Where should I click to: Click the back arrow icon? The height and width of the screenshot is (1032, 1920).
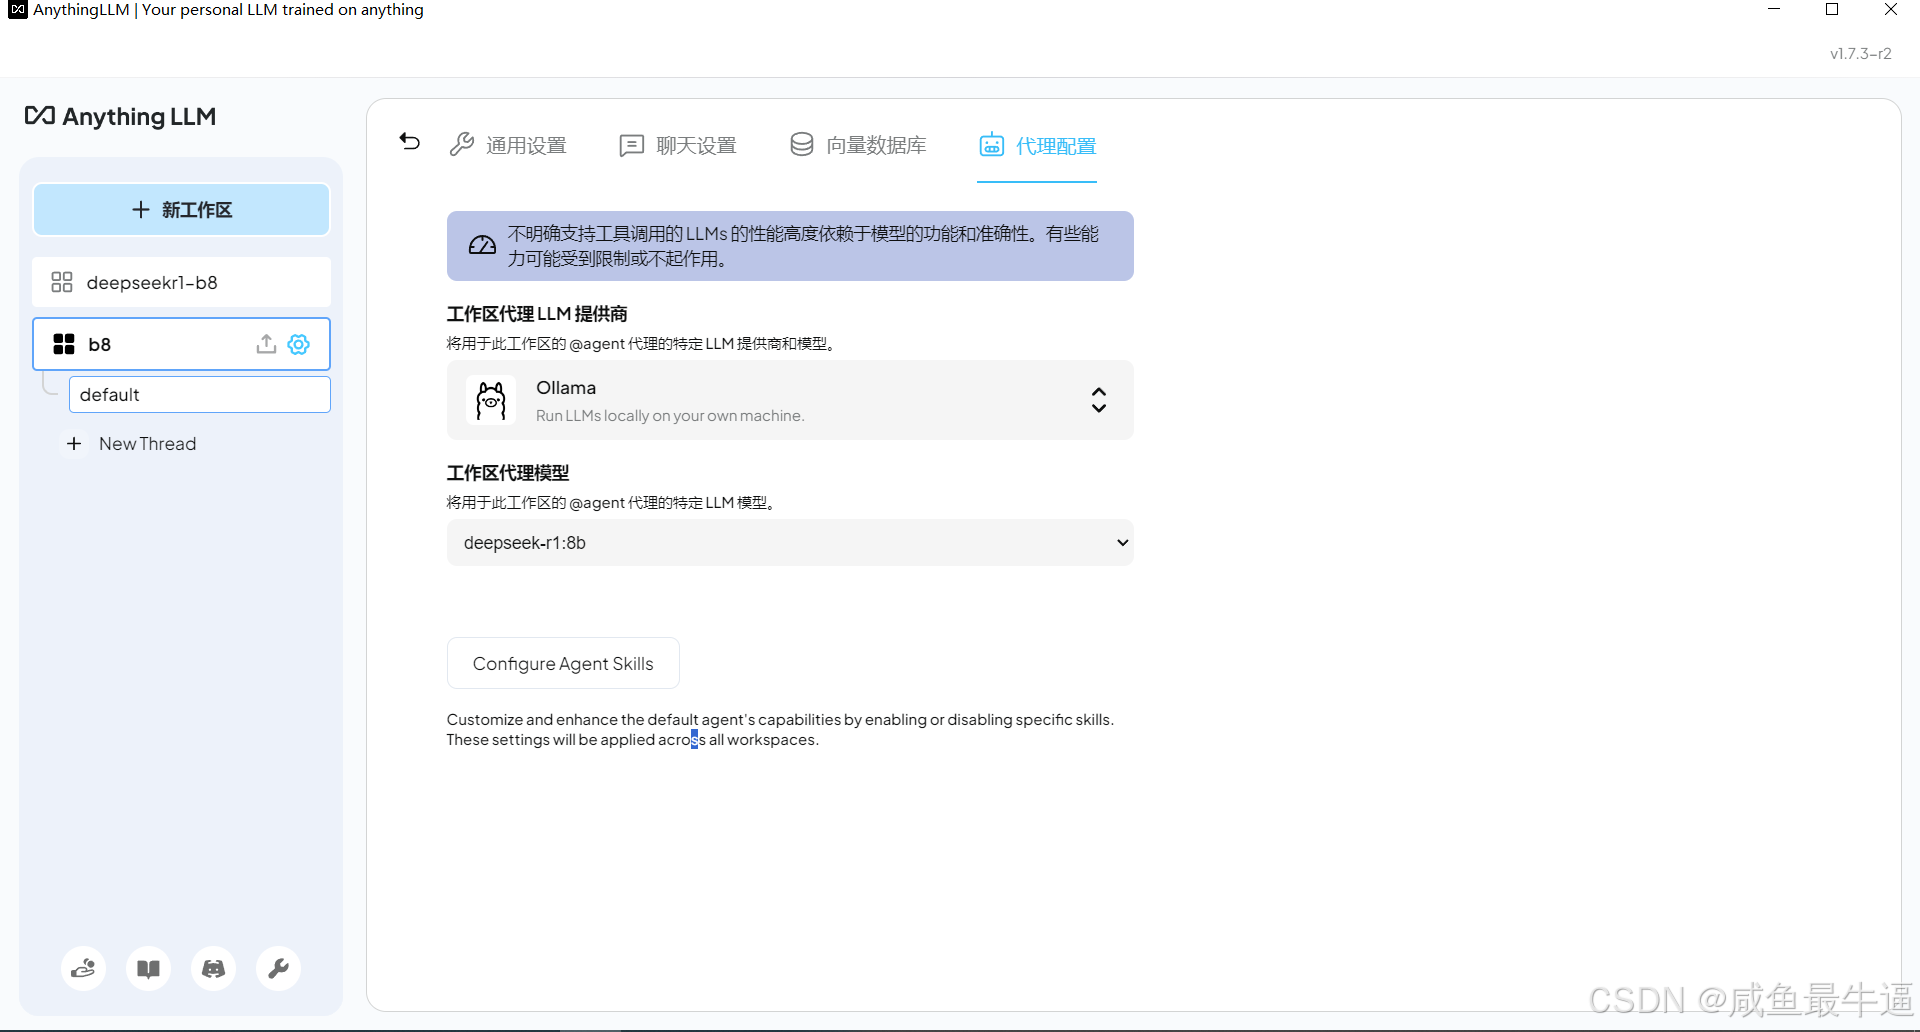410,142
